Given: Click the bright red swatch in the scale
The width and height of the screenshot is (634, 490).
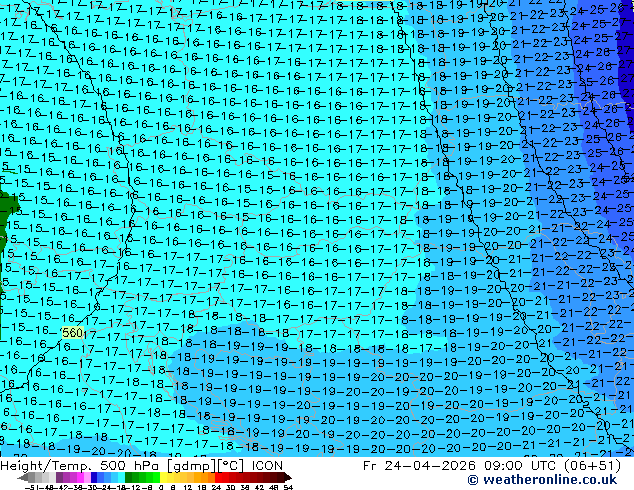Looking at the screenshot, I should coord(218,478).
